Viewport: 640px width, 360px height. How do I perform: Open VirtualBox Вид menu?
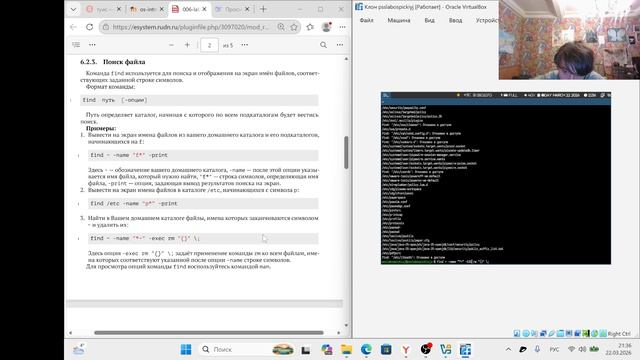429,20
